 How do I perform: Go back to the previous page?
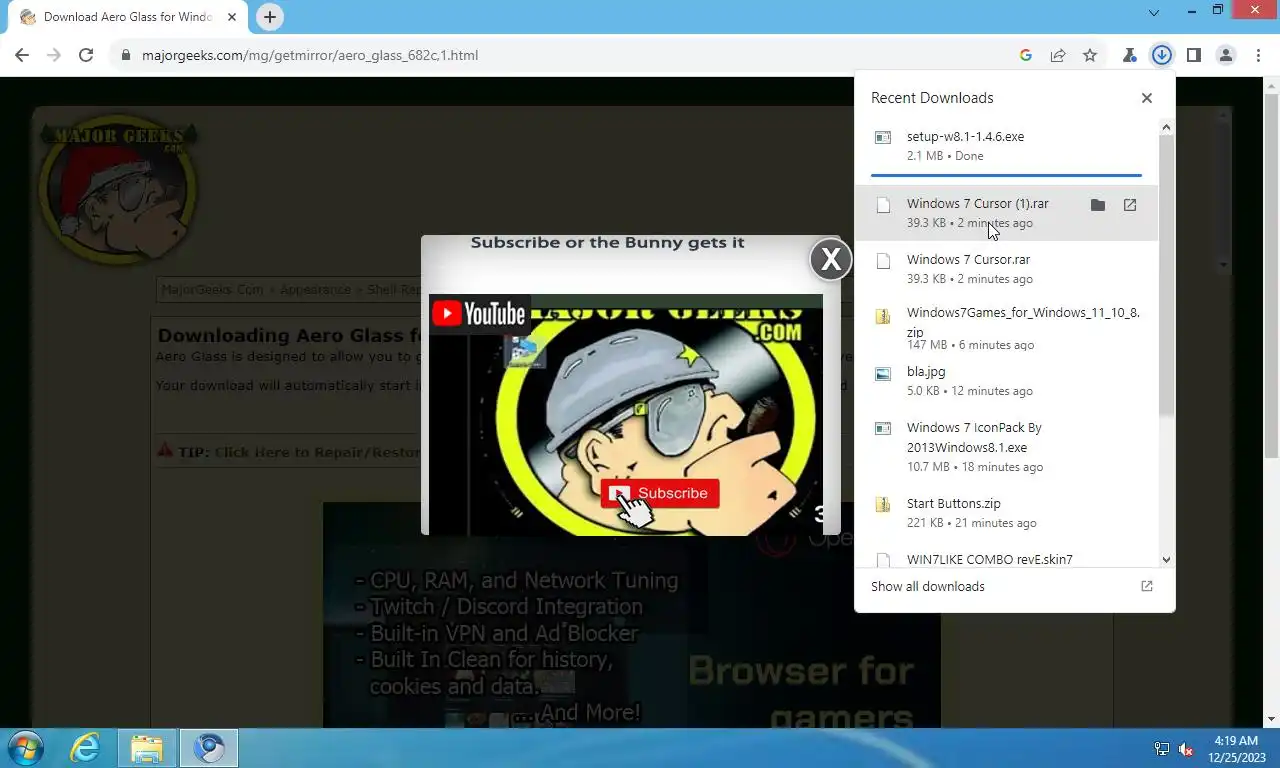click(22, 55)
